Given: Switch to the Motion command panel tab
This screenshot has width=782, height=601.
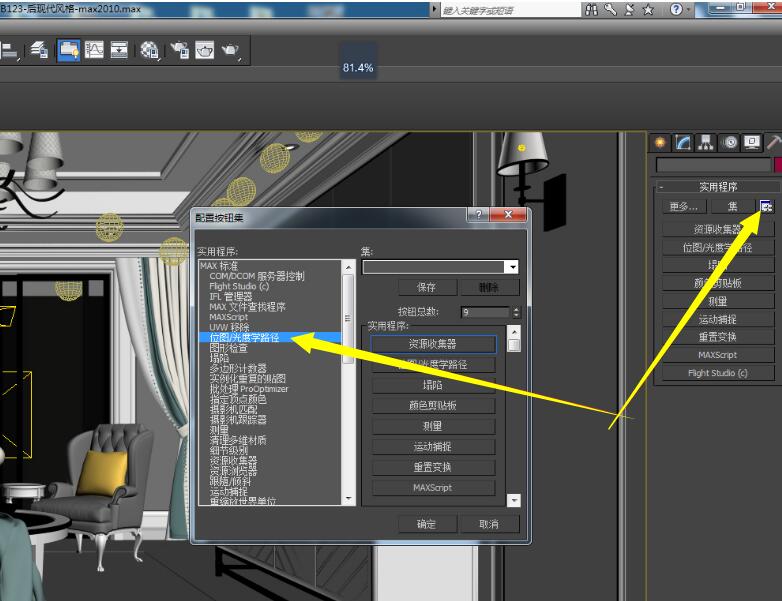Looking at the screenshot, I should tap(729, 143).
